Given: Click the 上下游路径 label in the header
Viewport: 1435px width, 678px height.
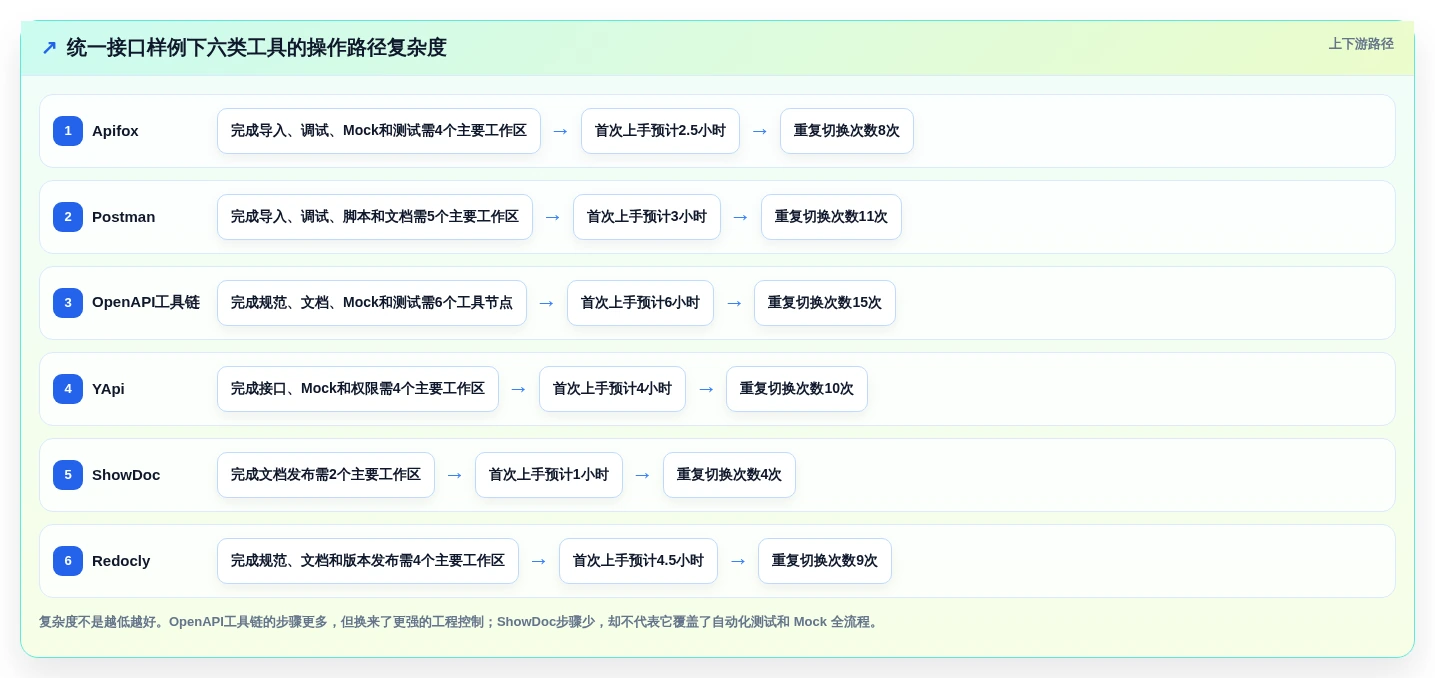Looking at the screenshot, I should [x=1361, y=44].
